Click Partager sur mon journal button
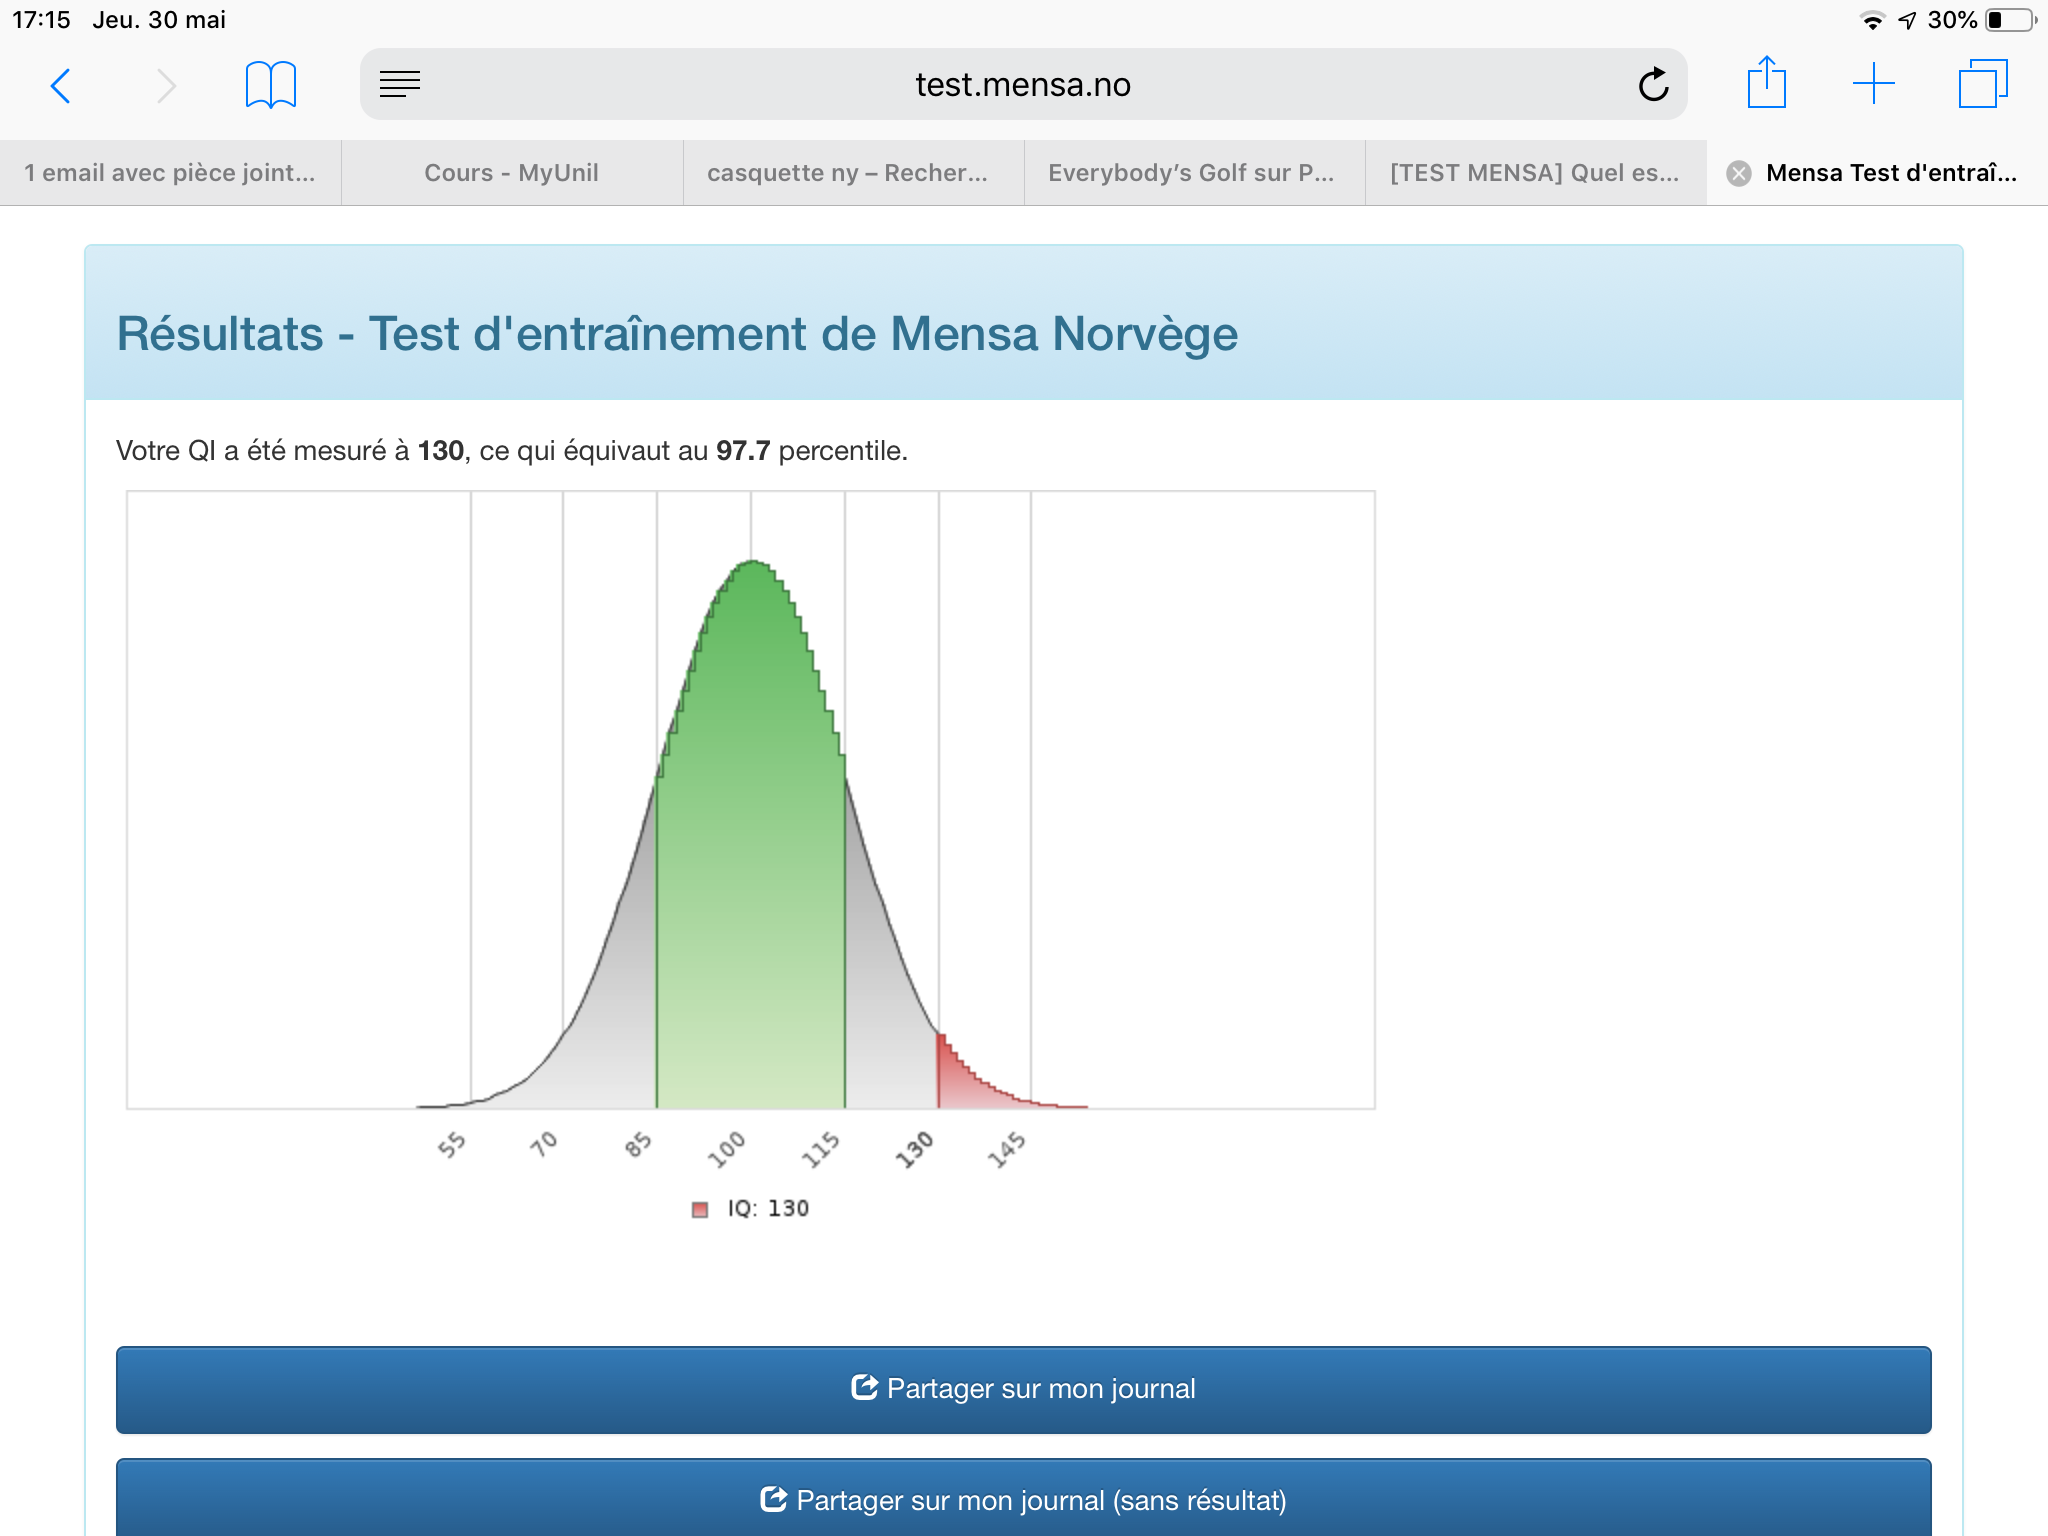 pyautogui.click(x=1023, y=1389)
